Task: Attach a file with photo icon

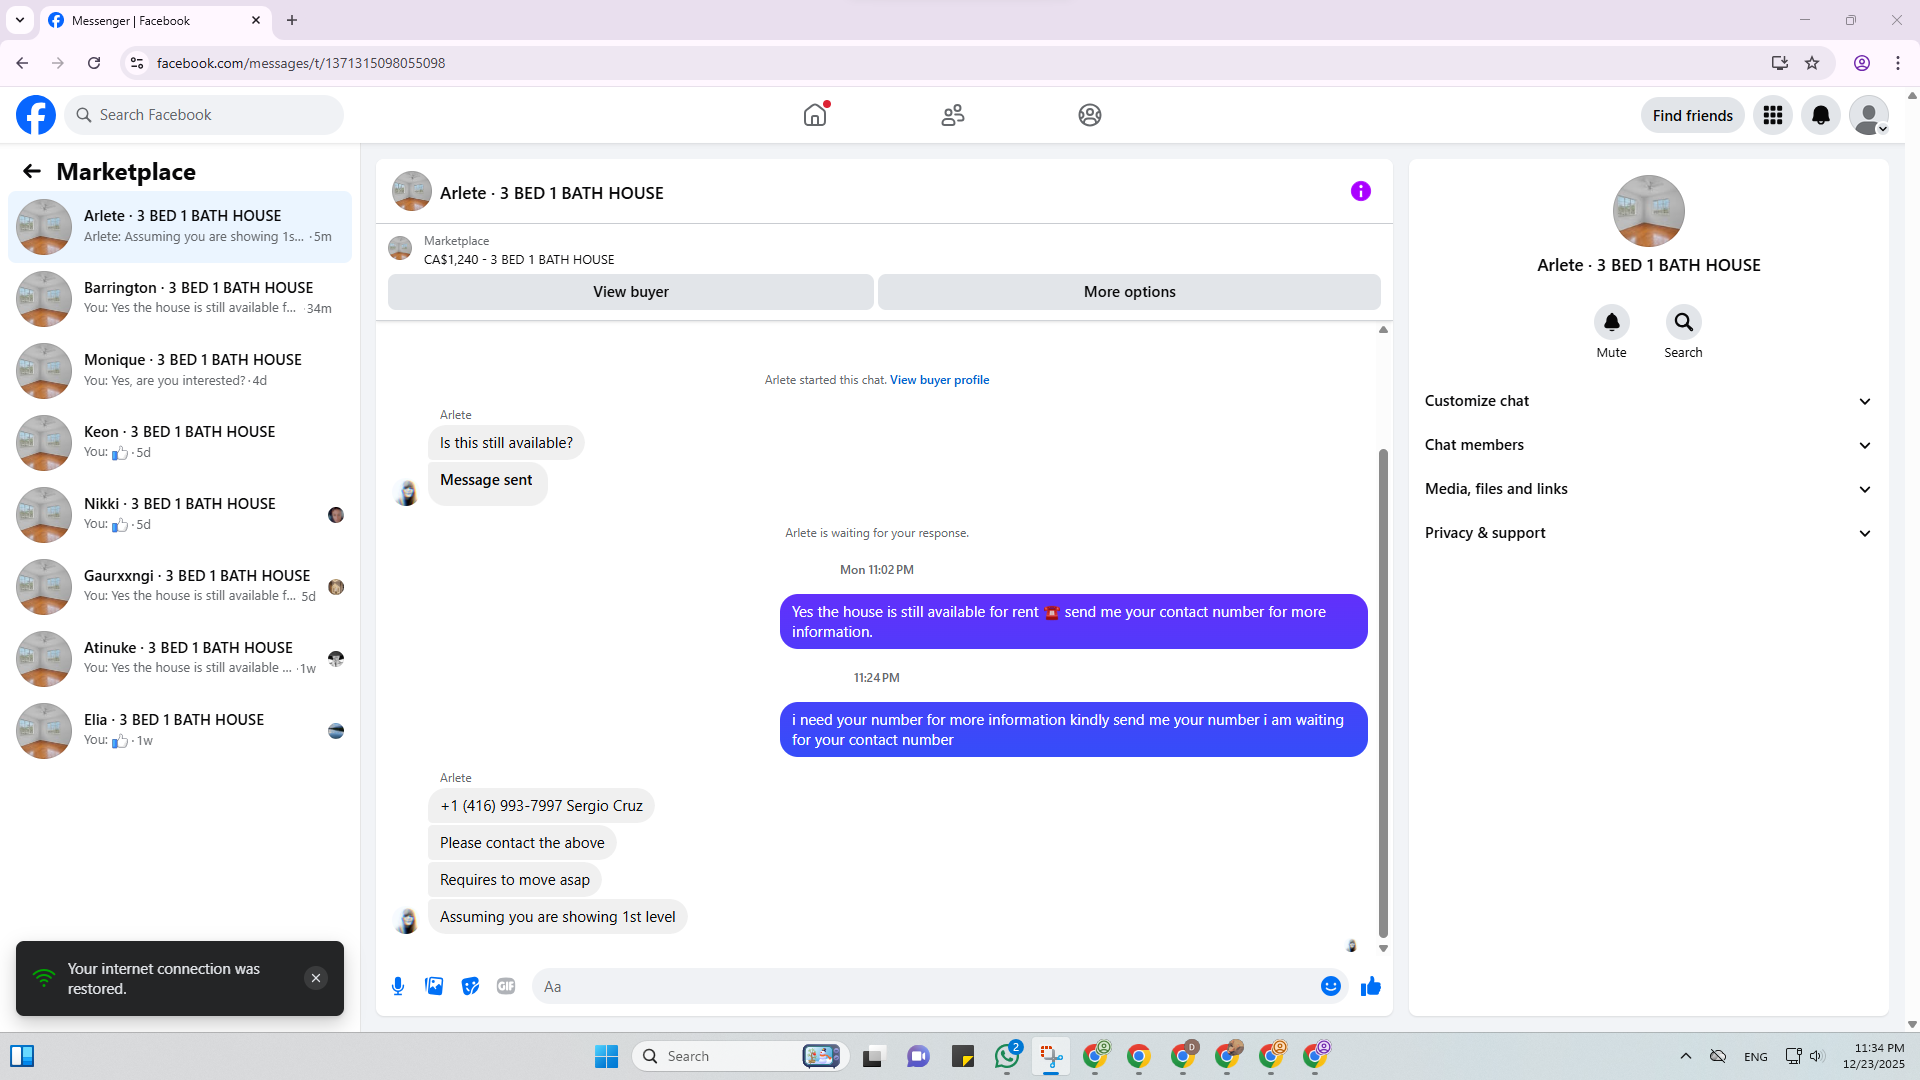Action: [x=434, y=986]
